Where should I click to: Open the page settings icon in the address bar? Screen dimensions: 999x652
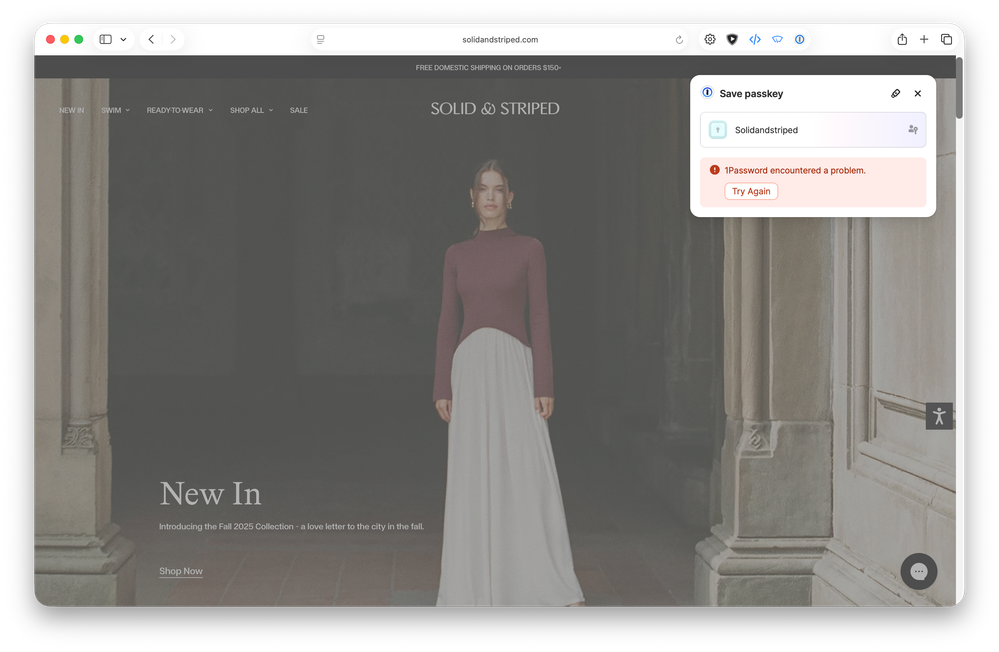point(320,40)
